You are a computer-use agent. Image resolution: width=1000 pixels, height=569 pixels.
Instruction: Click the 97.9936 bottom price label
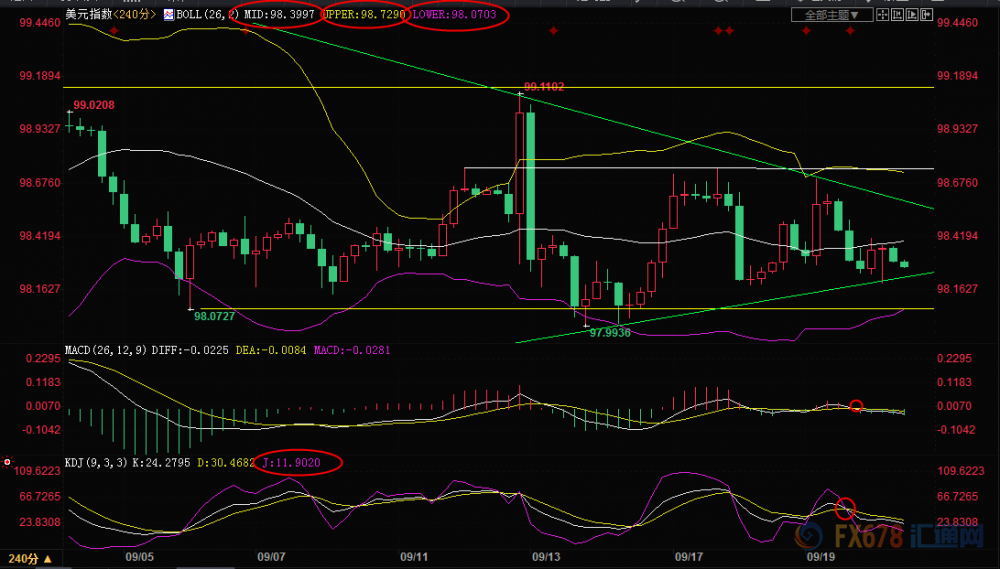click(x=610, y=332)
